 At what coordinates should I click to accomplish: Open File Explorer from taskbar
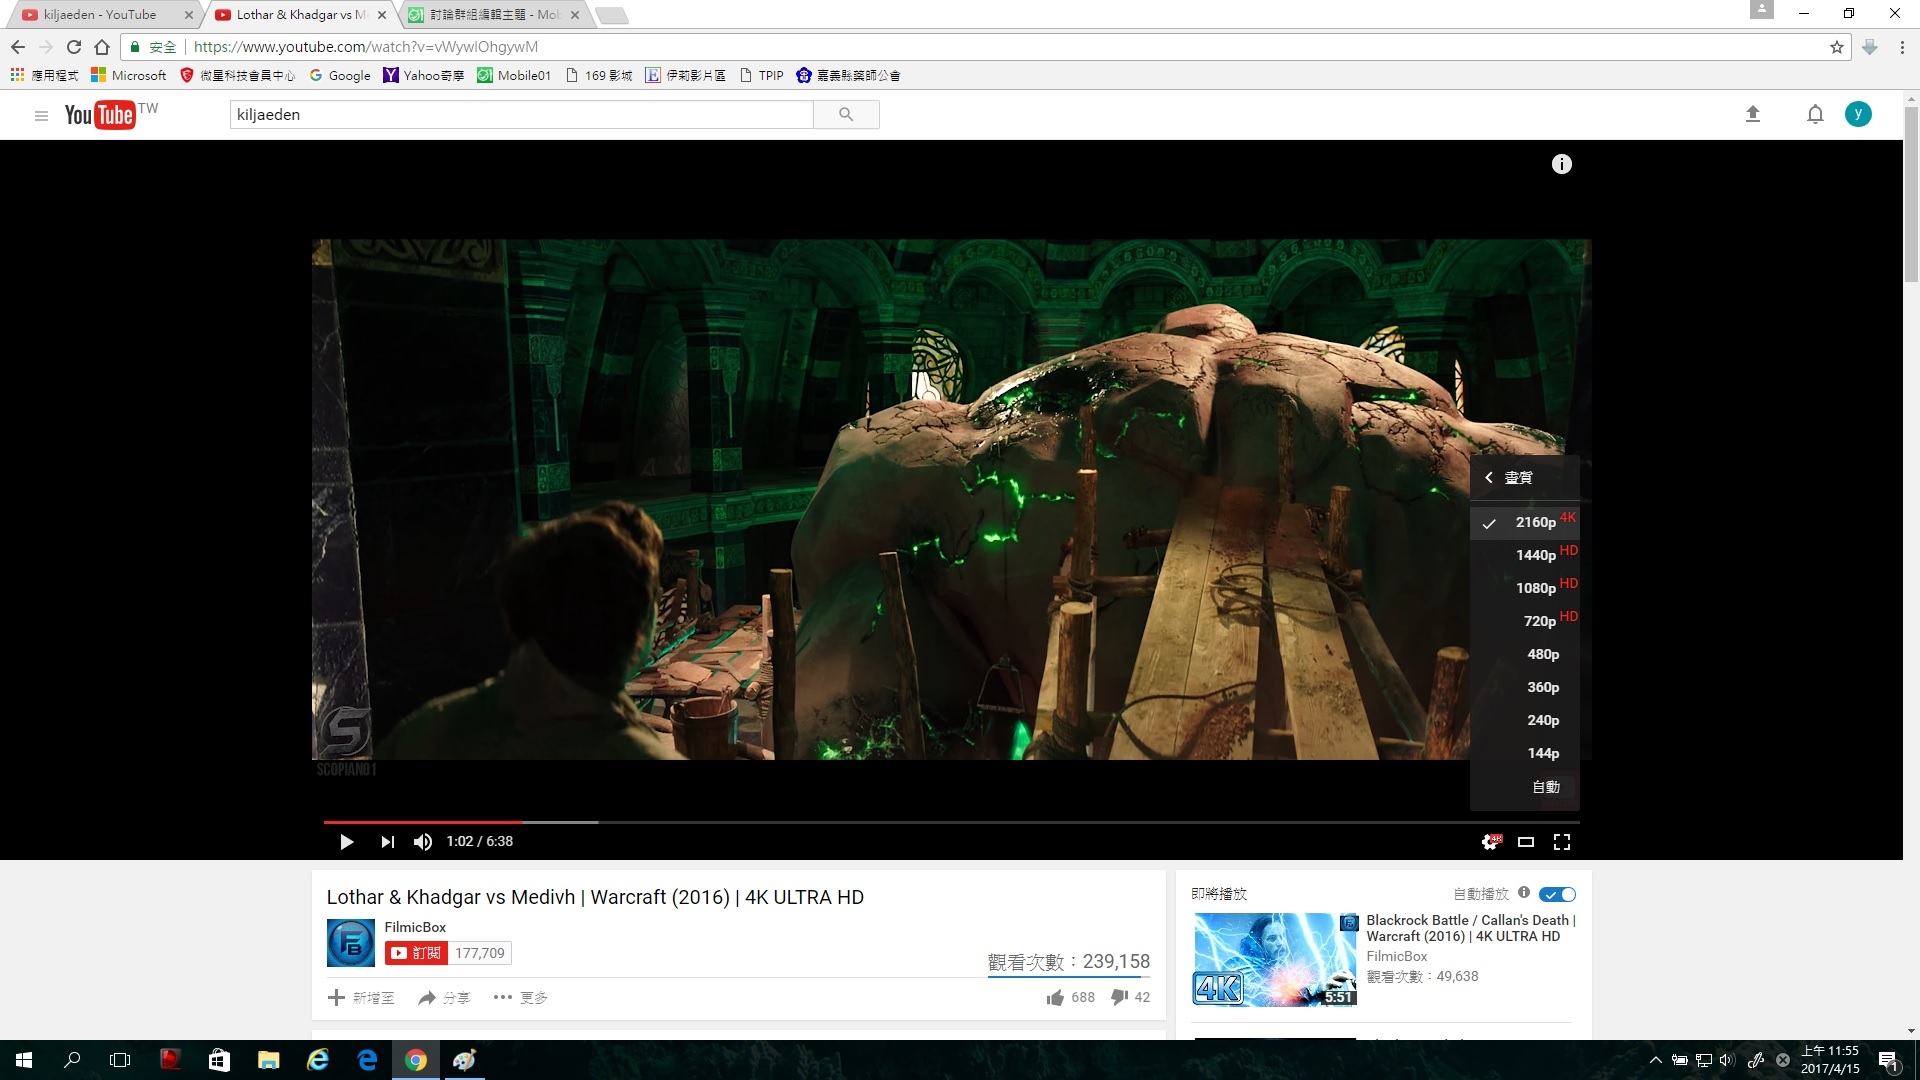point(268,1060)
